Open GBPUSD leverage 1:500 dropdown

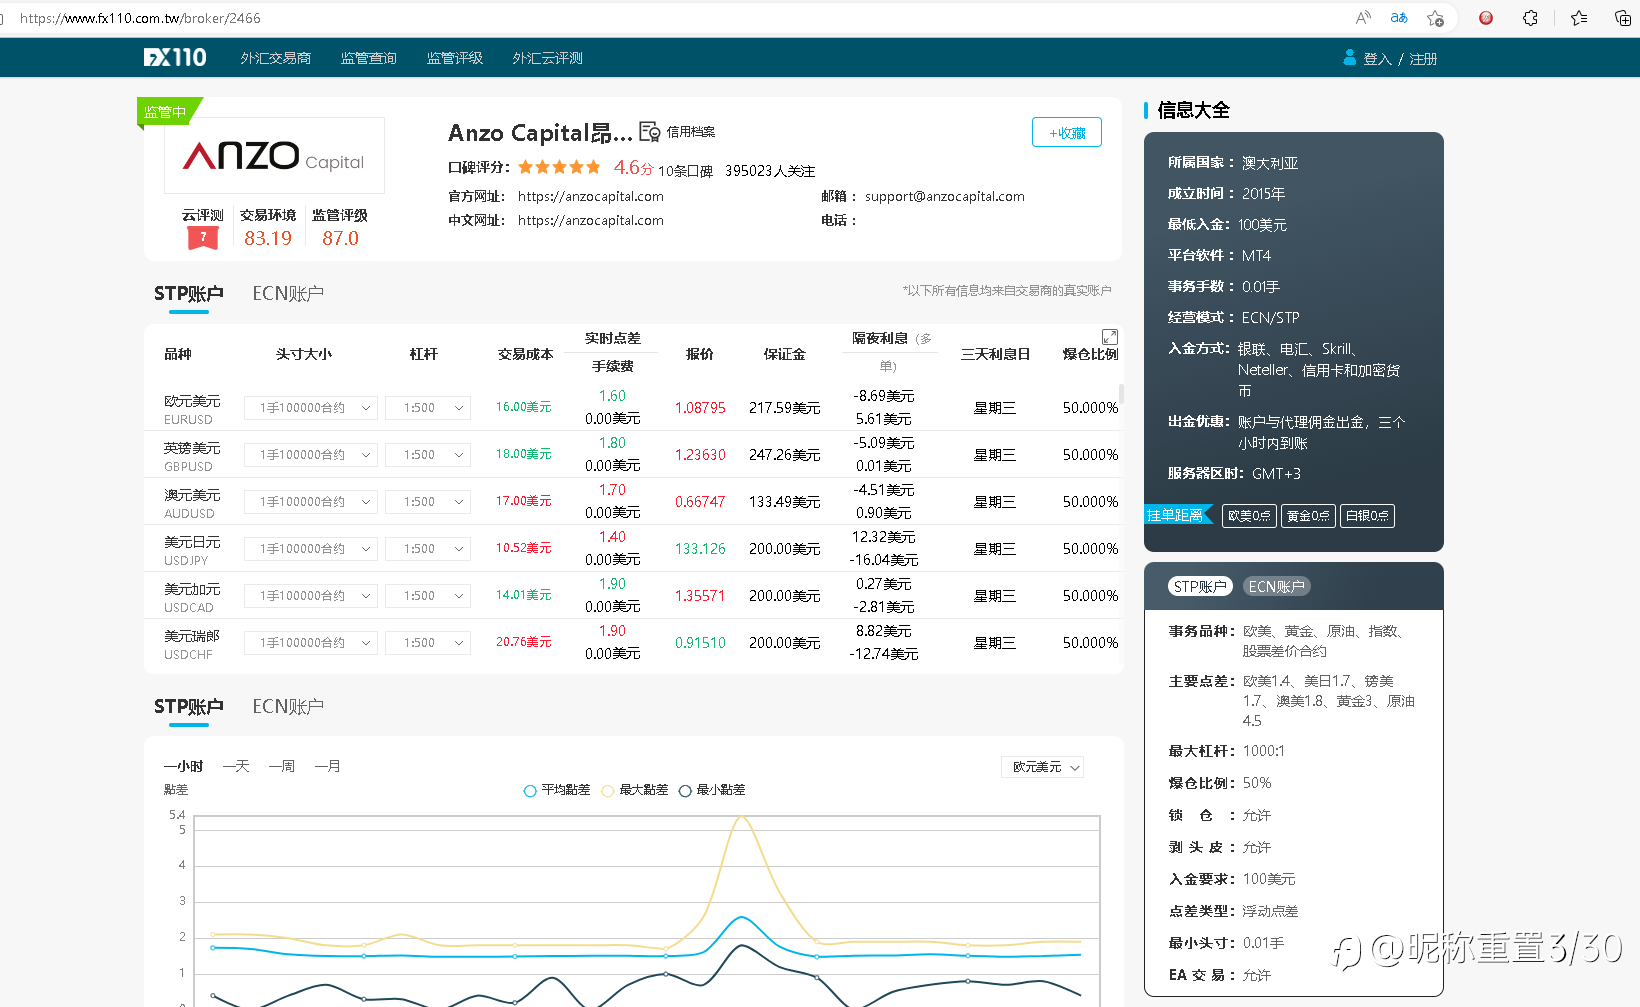tap(428, 455)
